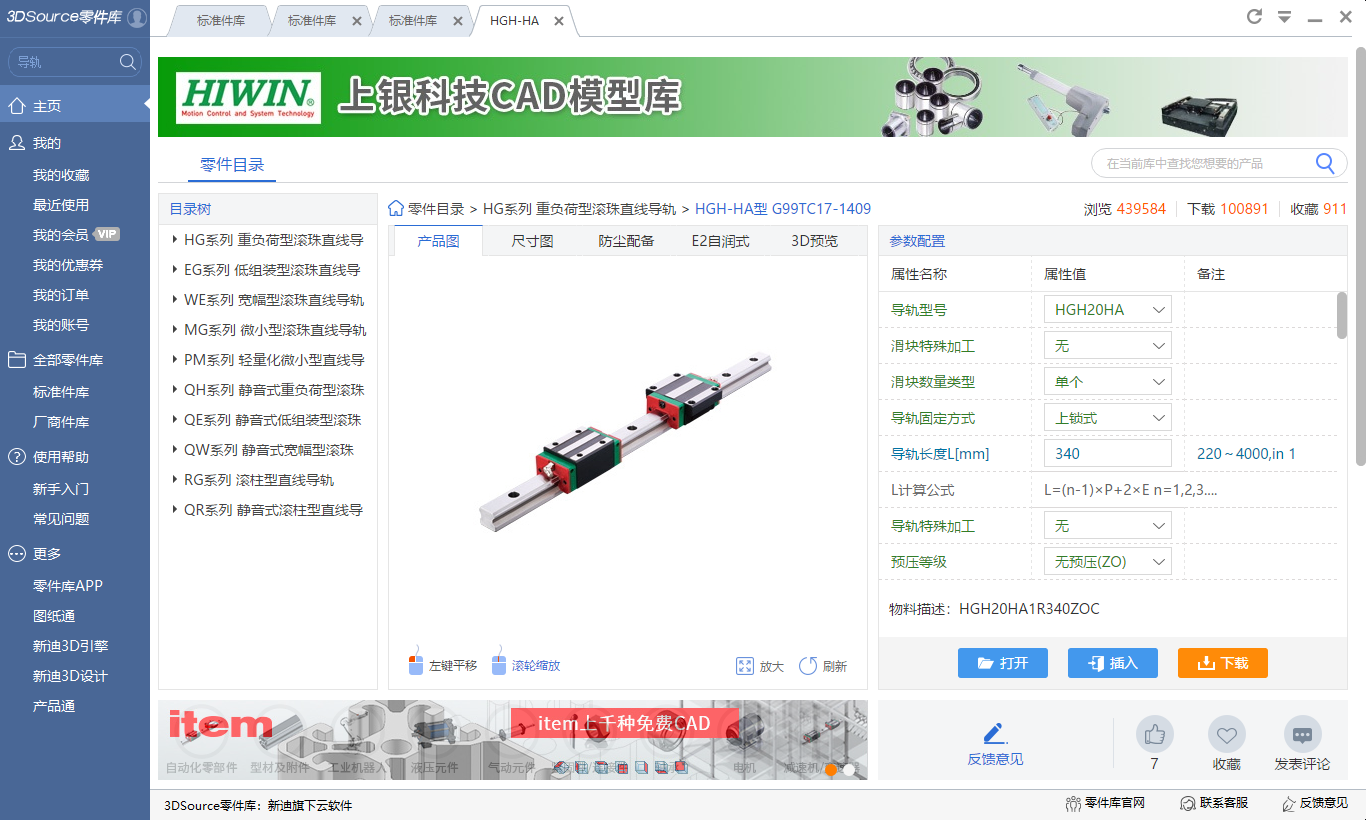Open 我的收藏 in sidebar

tap(61, 175)
